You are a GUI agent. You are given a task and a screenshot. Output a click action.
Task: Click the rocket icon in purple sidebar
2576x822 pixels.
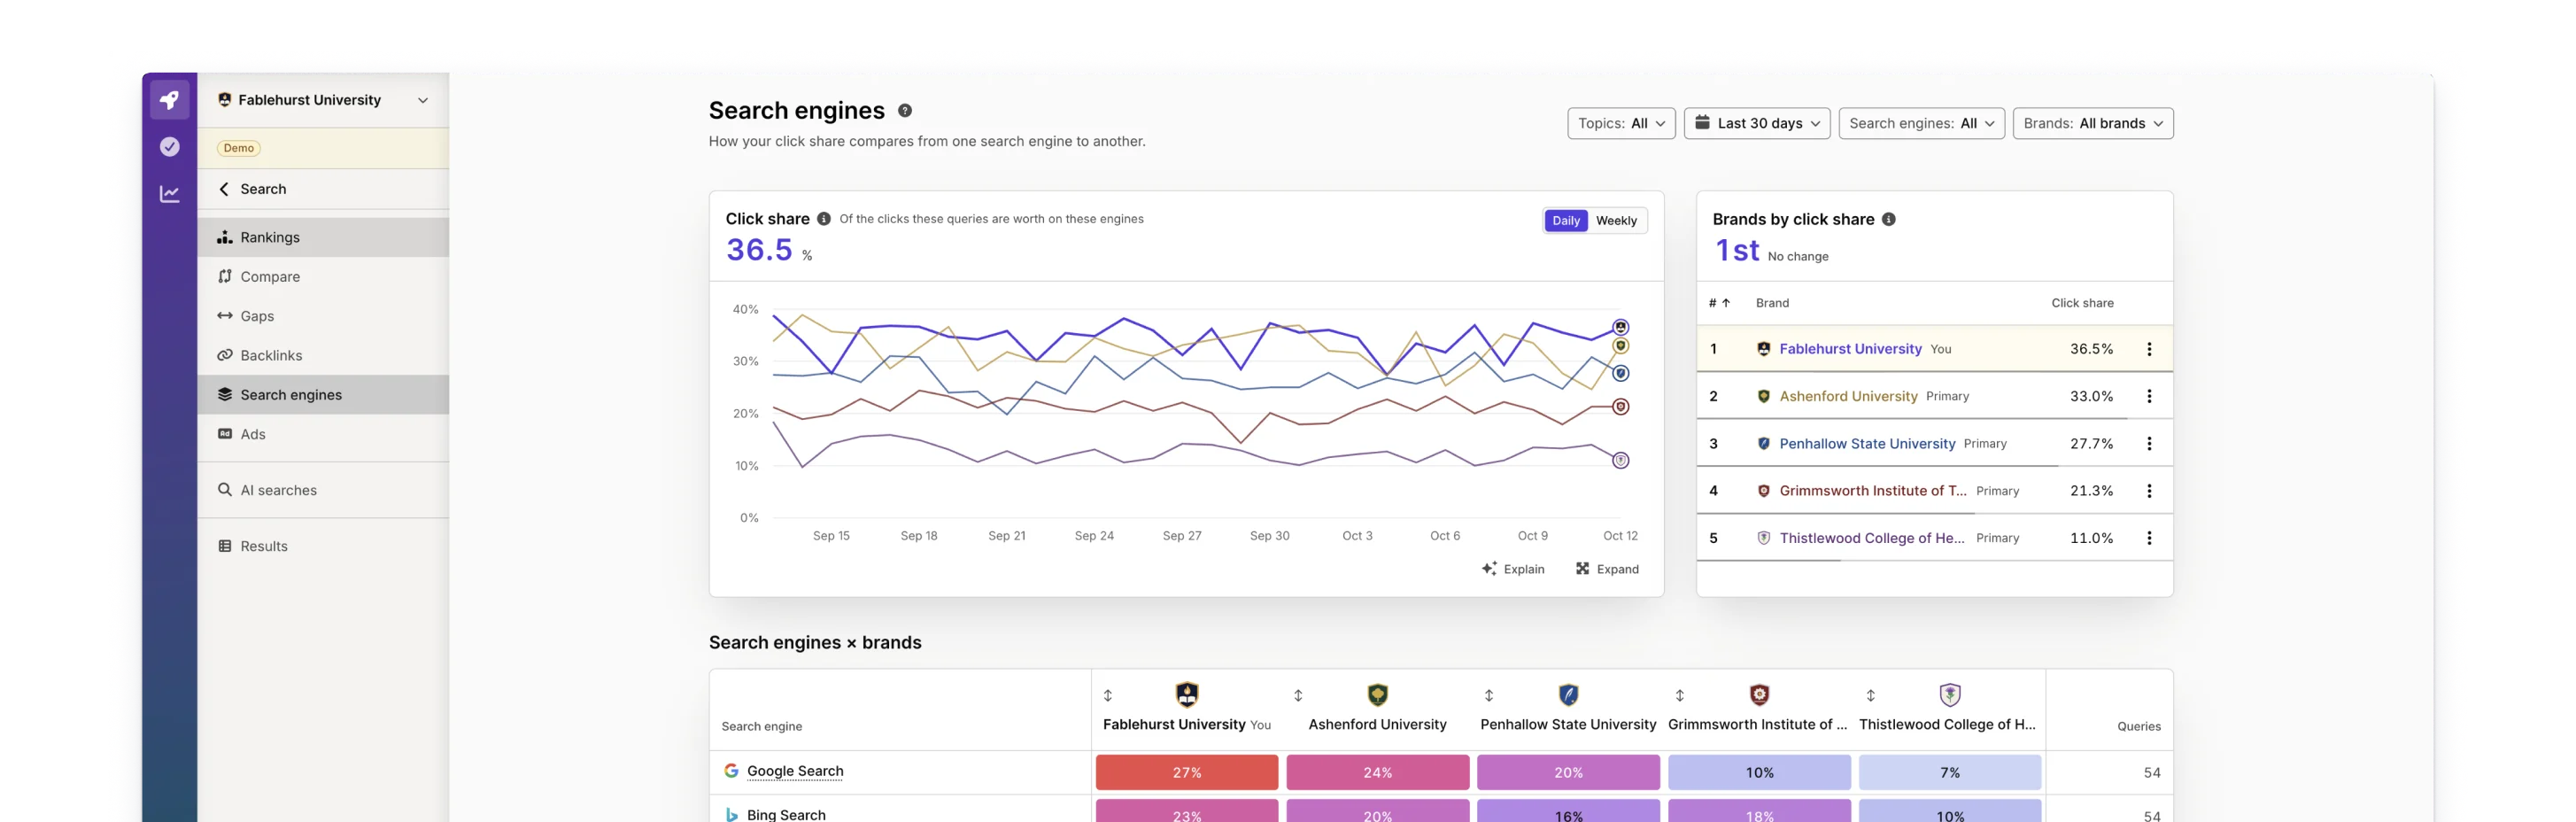point(169,100)
